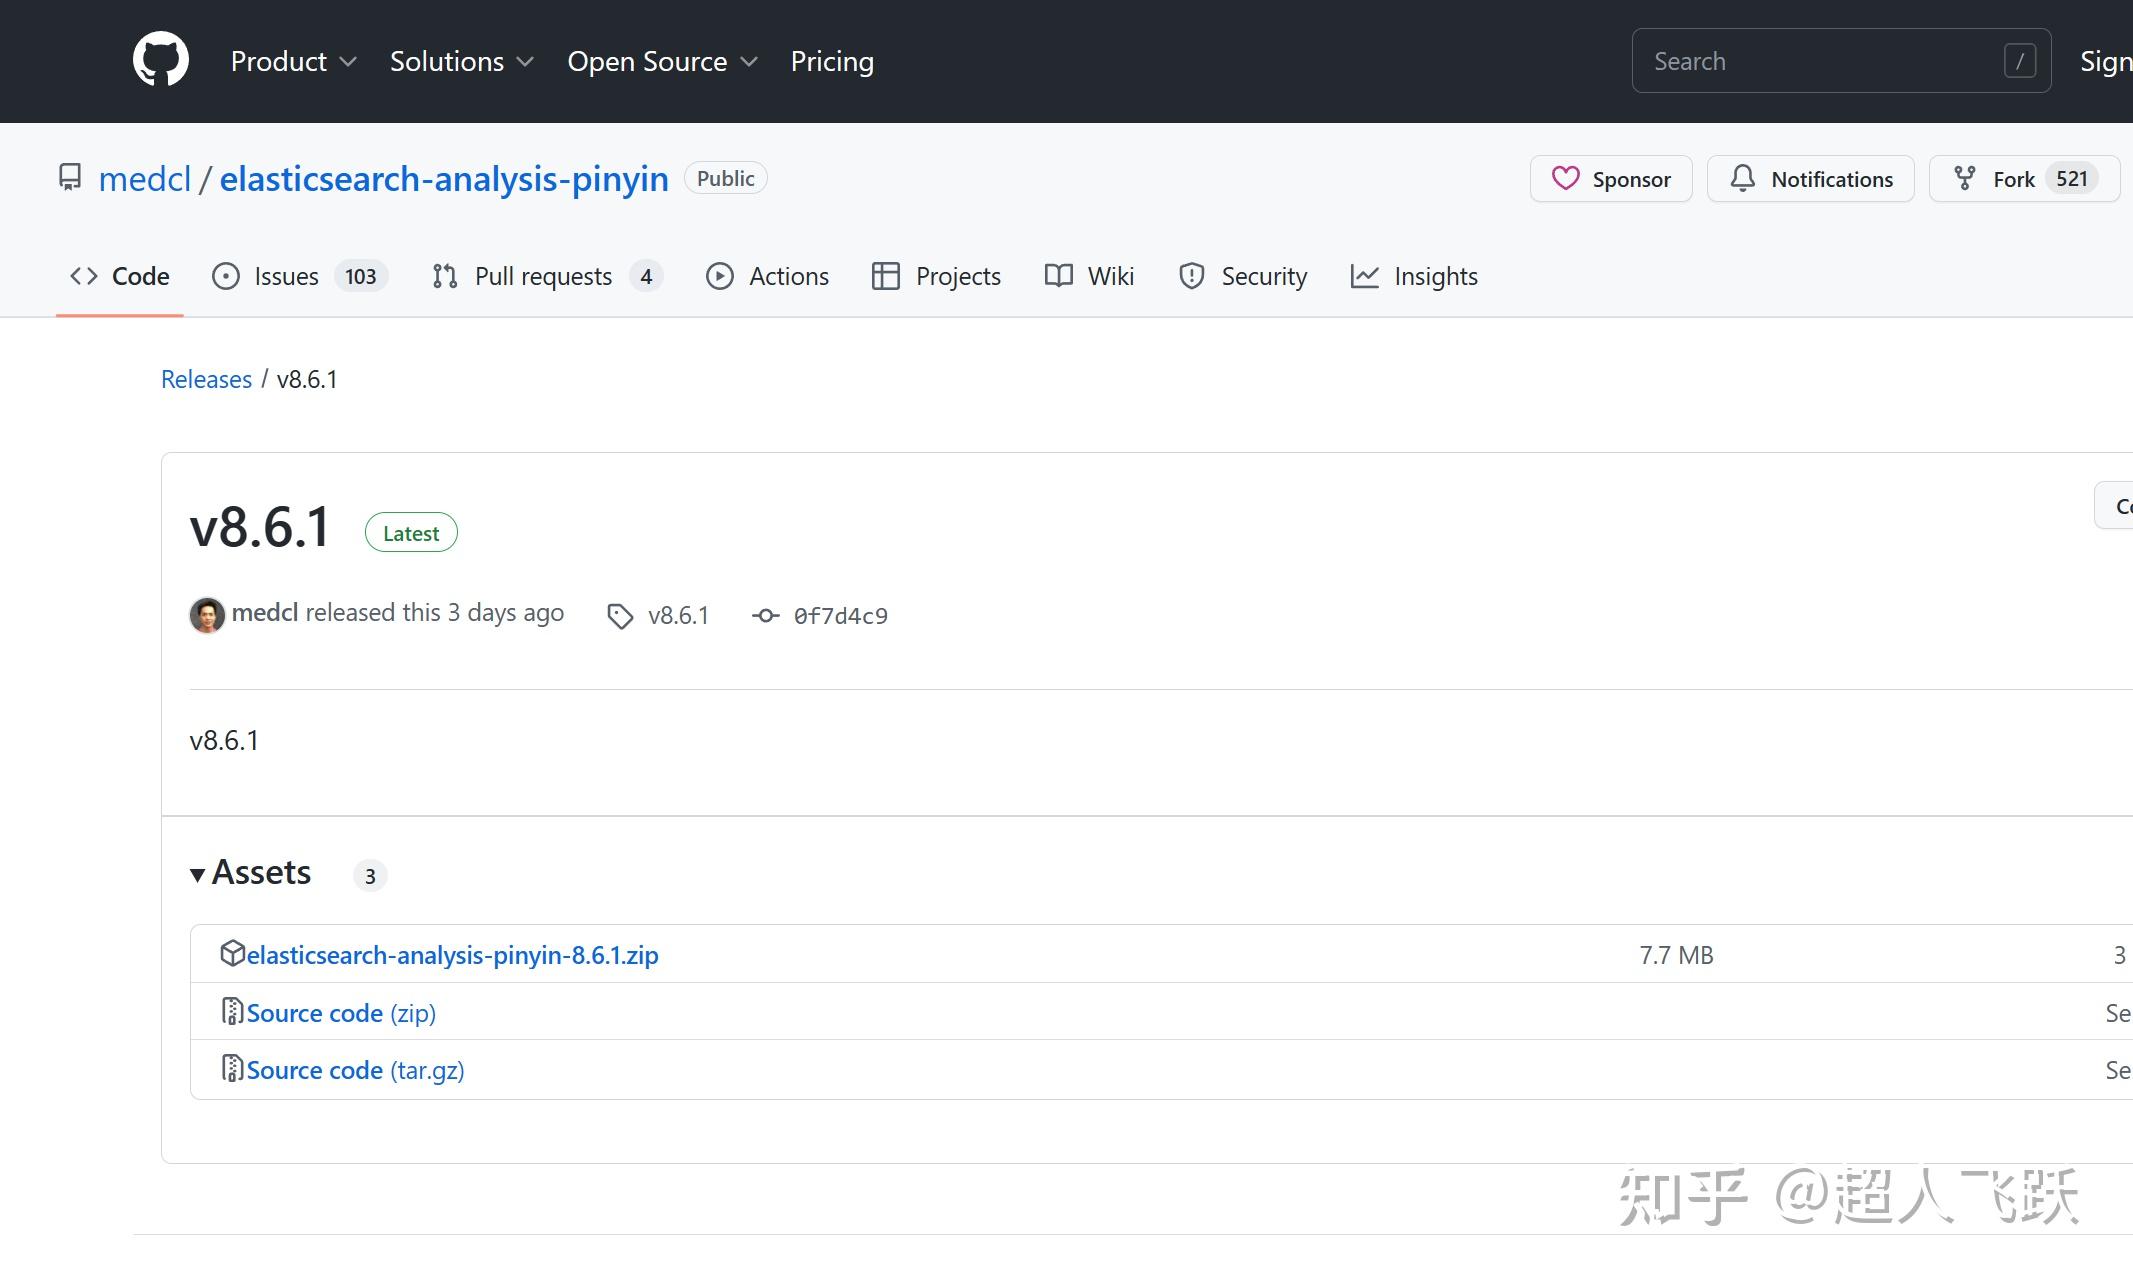Download elasticsearch-analysis-pinyin-8.6.1.zip
The height and width of the screenshot is (1282, 2133).
click(x=452, y=955)
